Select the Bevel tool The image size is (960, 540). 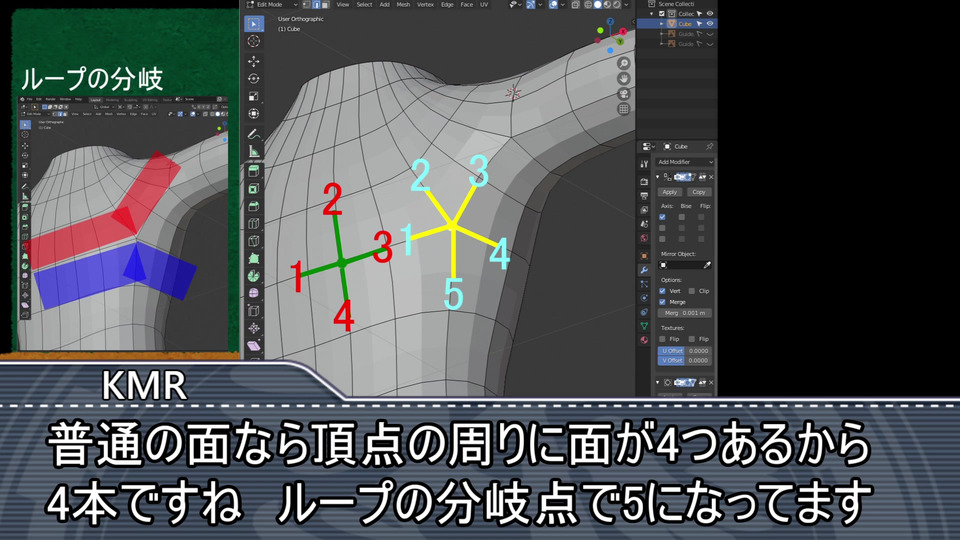click(253, 206)
